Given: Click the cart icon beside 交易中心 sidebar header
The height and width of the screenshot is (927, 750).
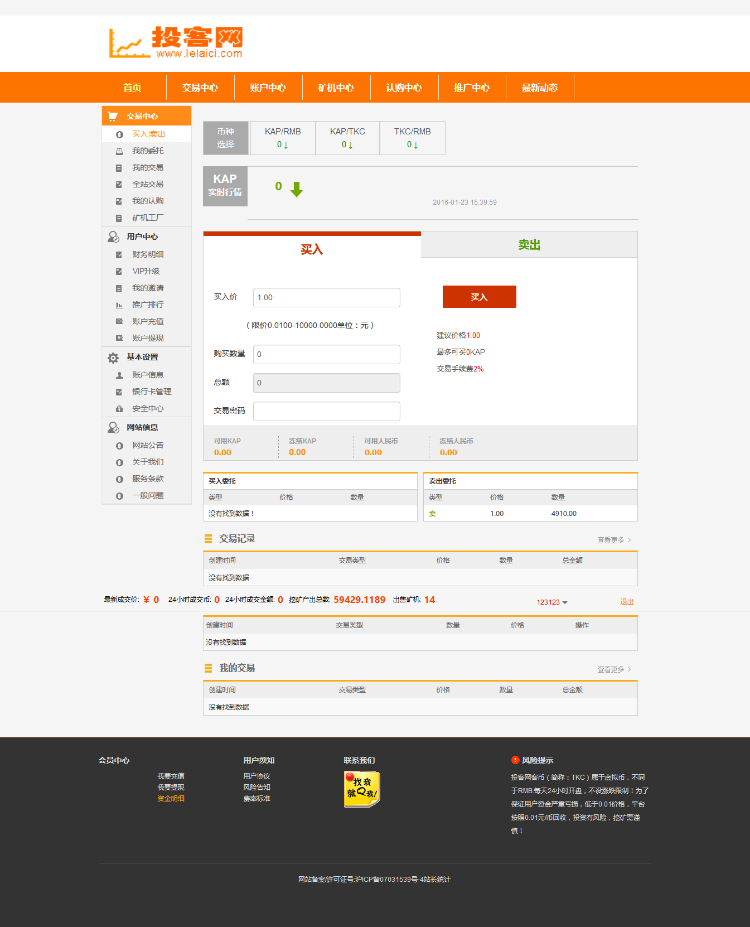Looking at the screenshot, I should pos(113,116).
